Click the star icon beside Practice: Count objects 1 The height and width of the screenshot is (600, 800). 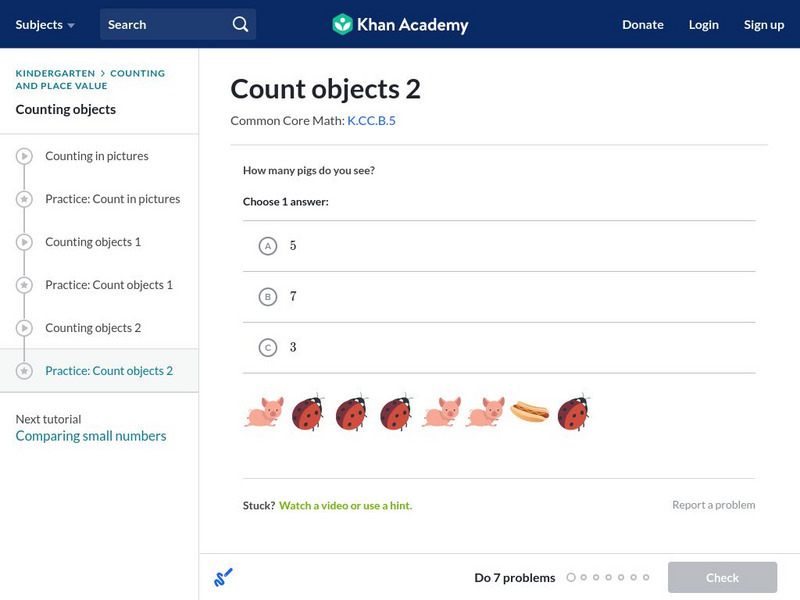24,286
